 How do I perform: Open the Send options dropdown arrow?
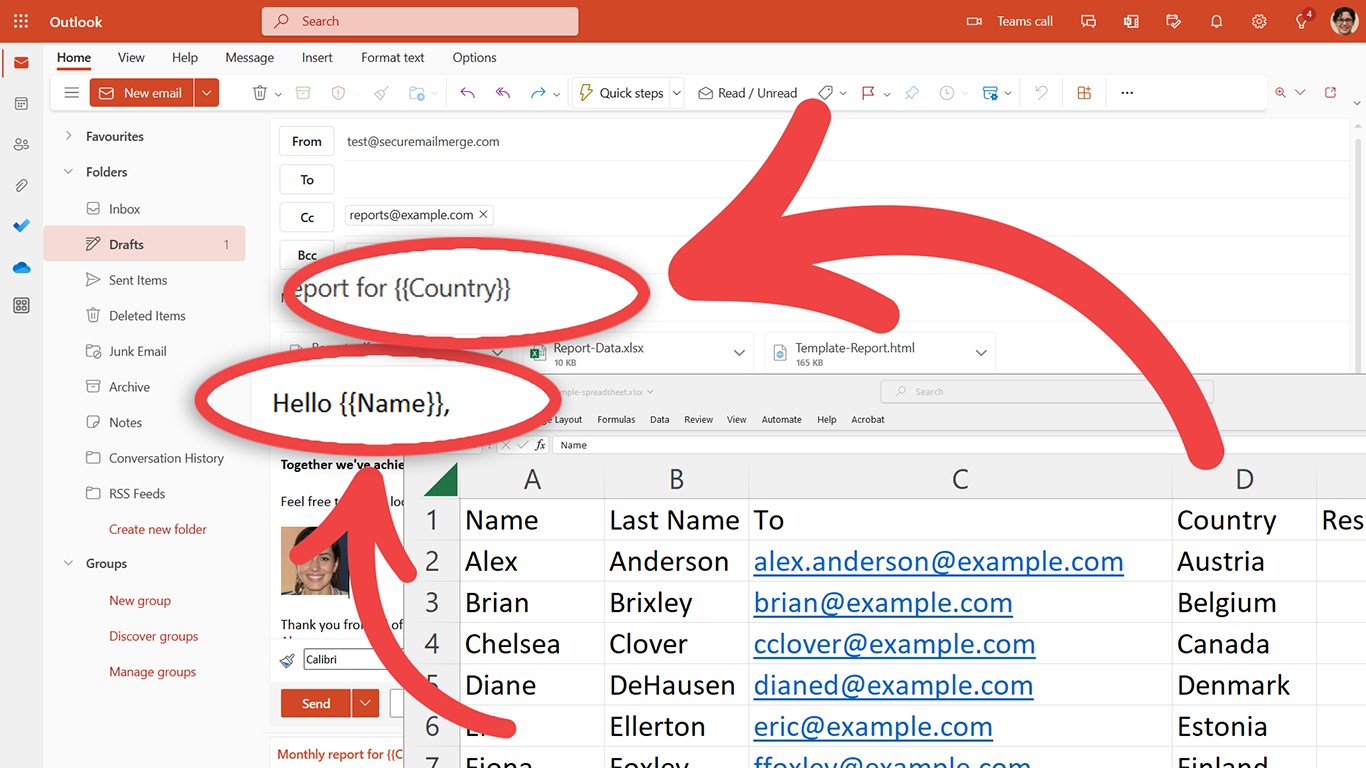click(366, 703)
